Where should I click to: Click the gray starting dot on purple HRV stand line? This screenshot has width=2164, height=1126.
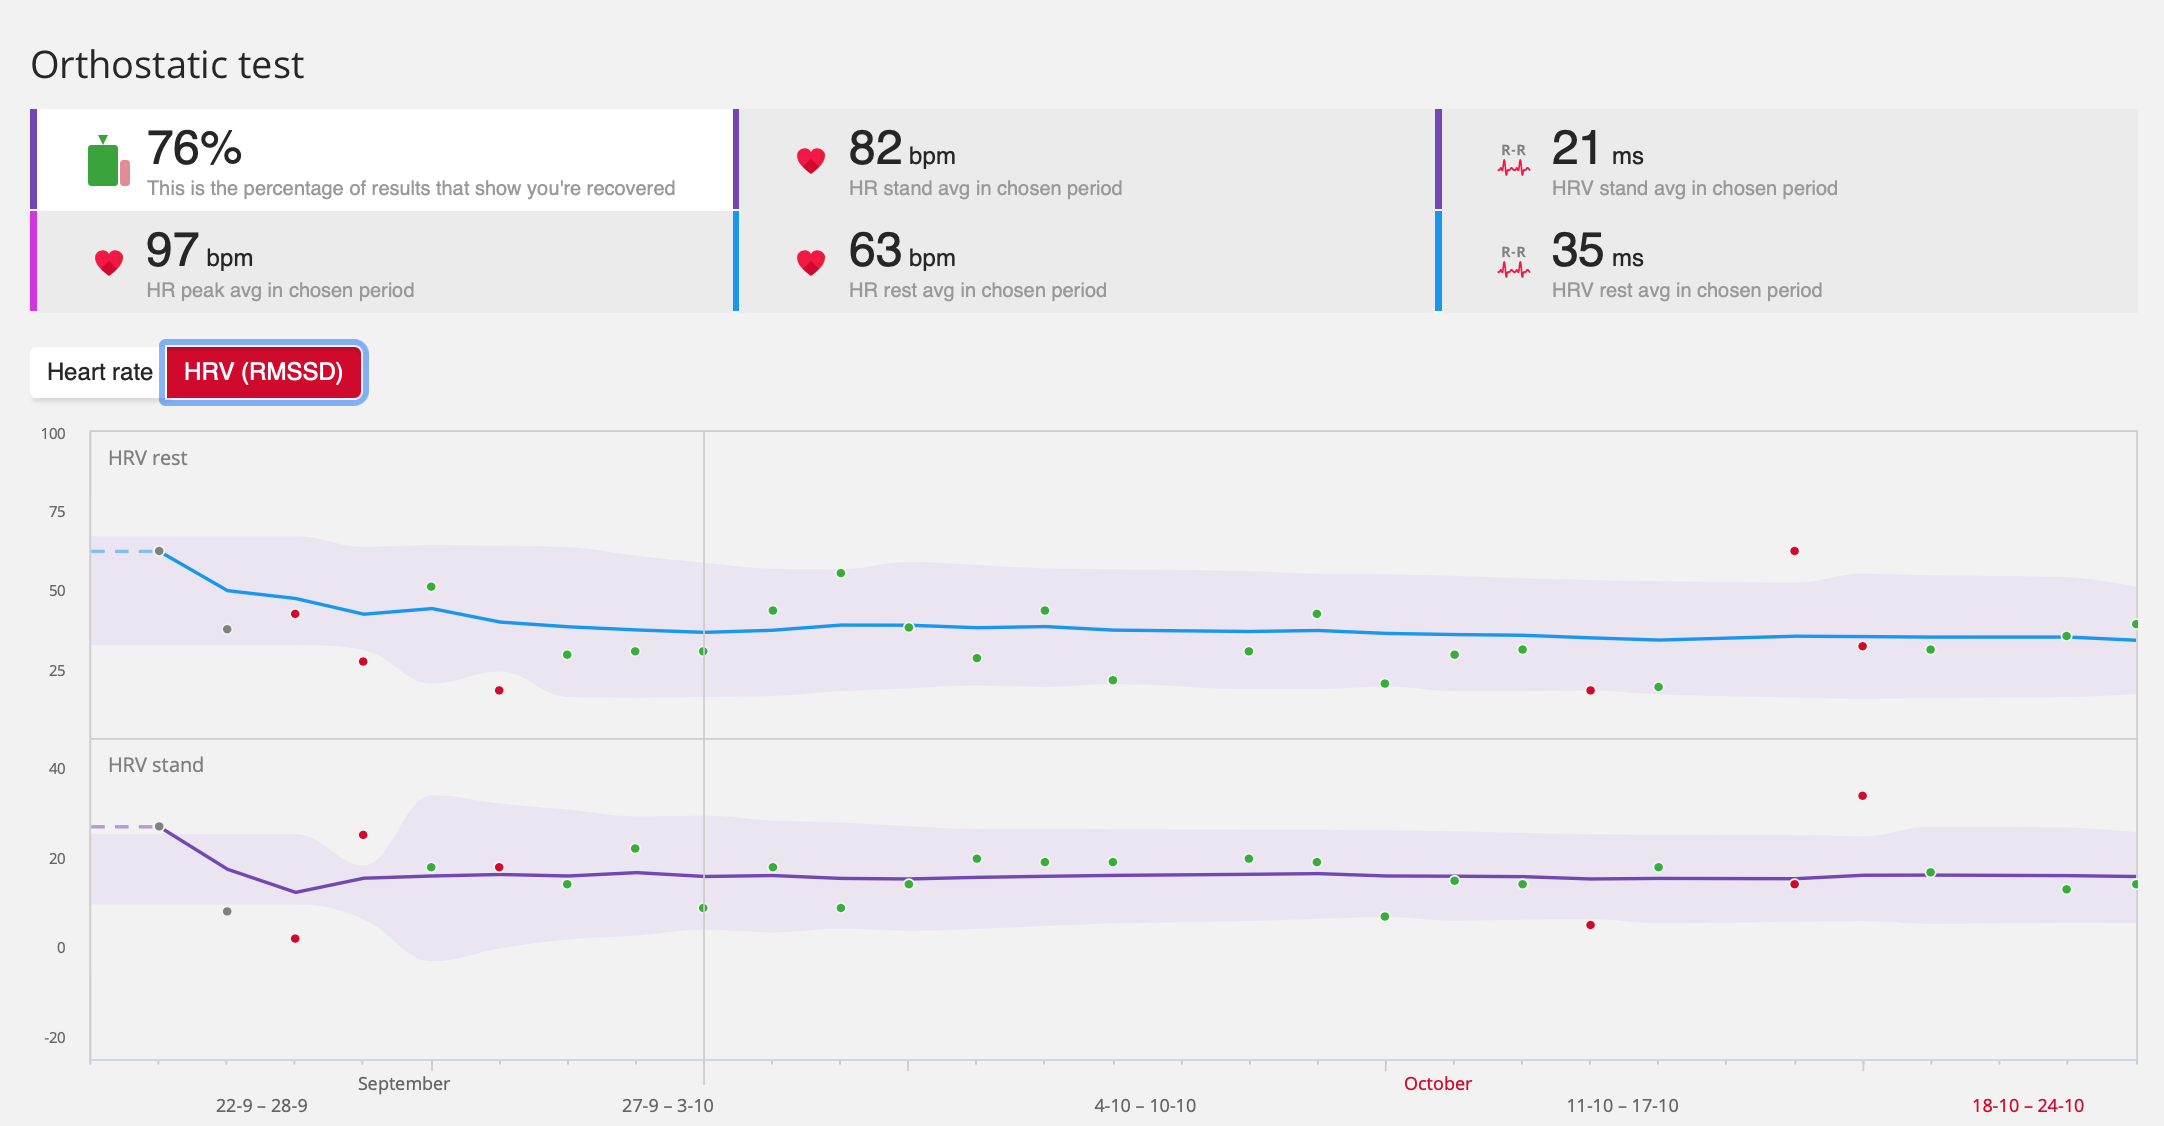pos(159,827)
